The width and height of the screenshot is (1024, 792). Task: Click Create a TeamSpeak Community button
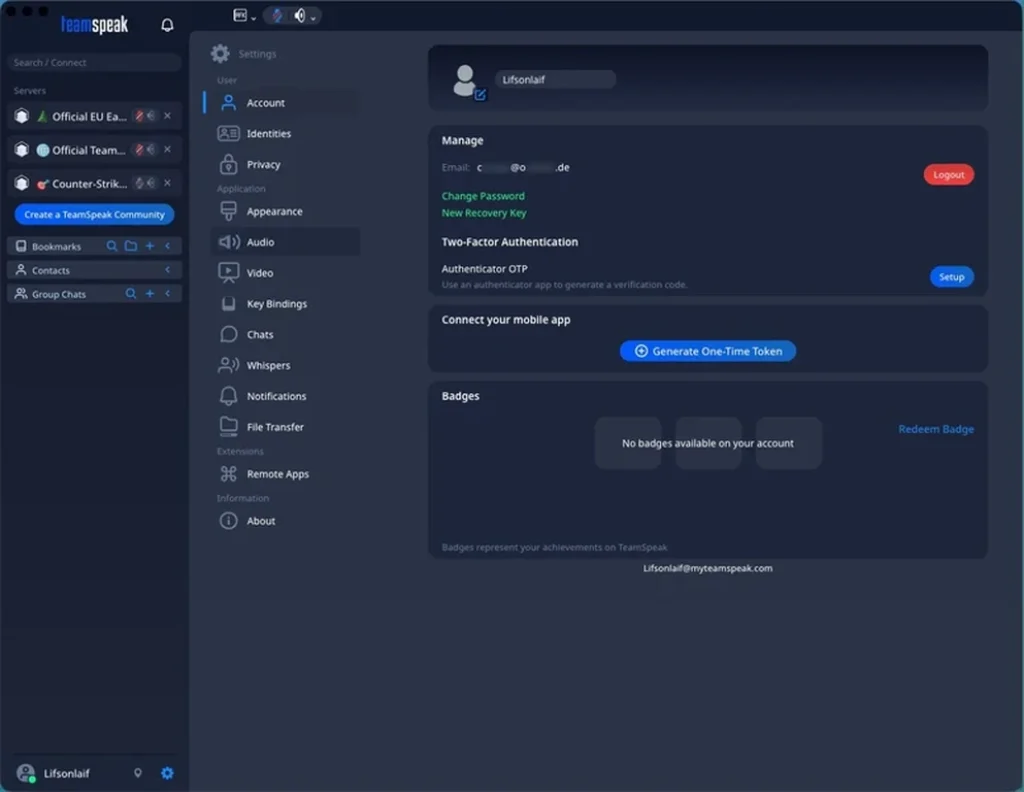pyautogui.click(x=94, y=214)
